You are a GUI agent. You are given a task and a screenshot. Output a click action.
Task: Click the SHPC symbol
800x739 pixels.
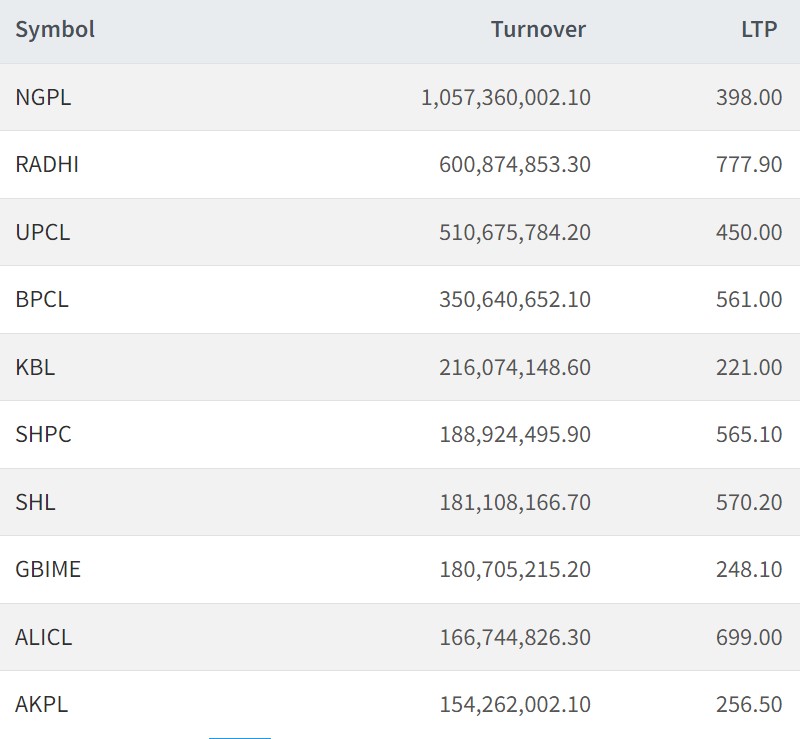[x=43, y=435]
